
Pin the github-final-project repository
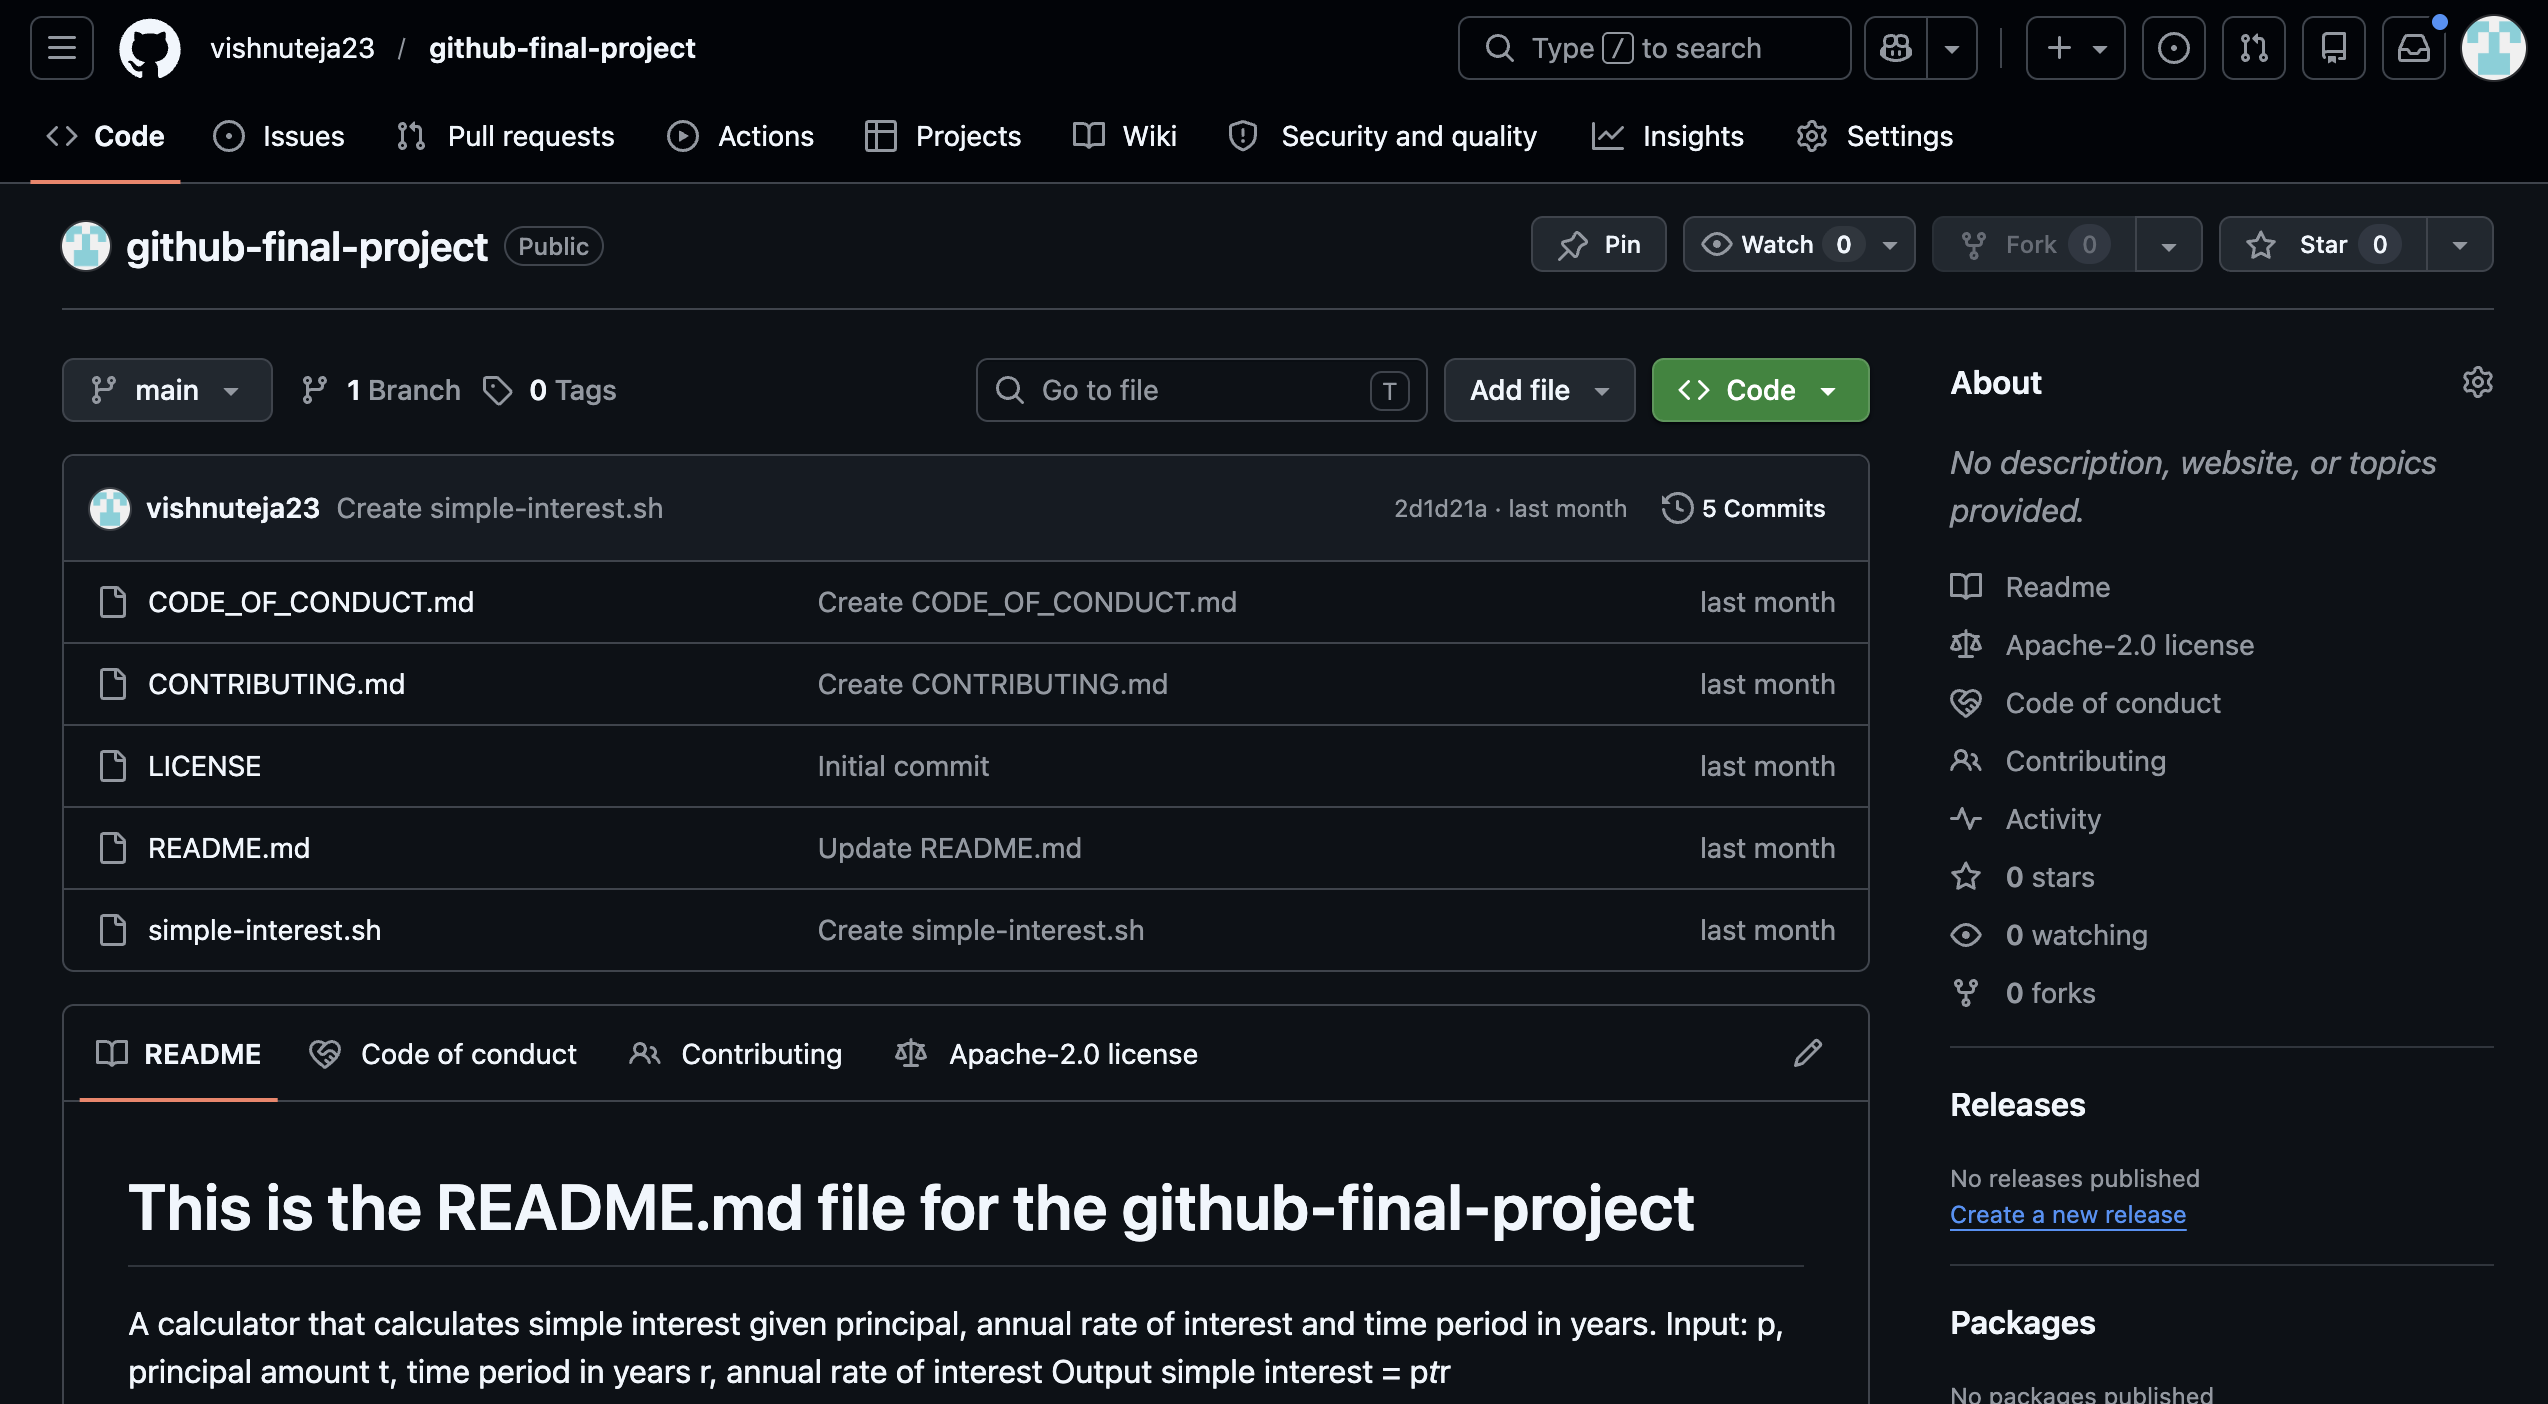[x=1598, y=244]
